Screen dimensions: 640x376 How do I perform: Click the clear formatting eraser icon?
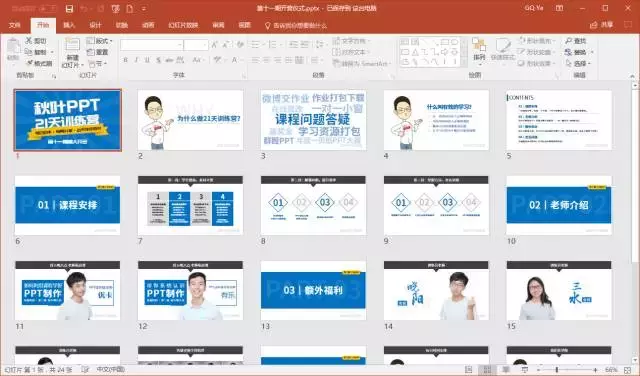click(x=240, y=45)
